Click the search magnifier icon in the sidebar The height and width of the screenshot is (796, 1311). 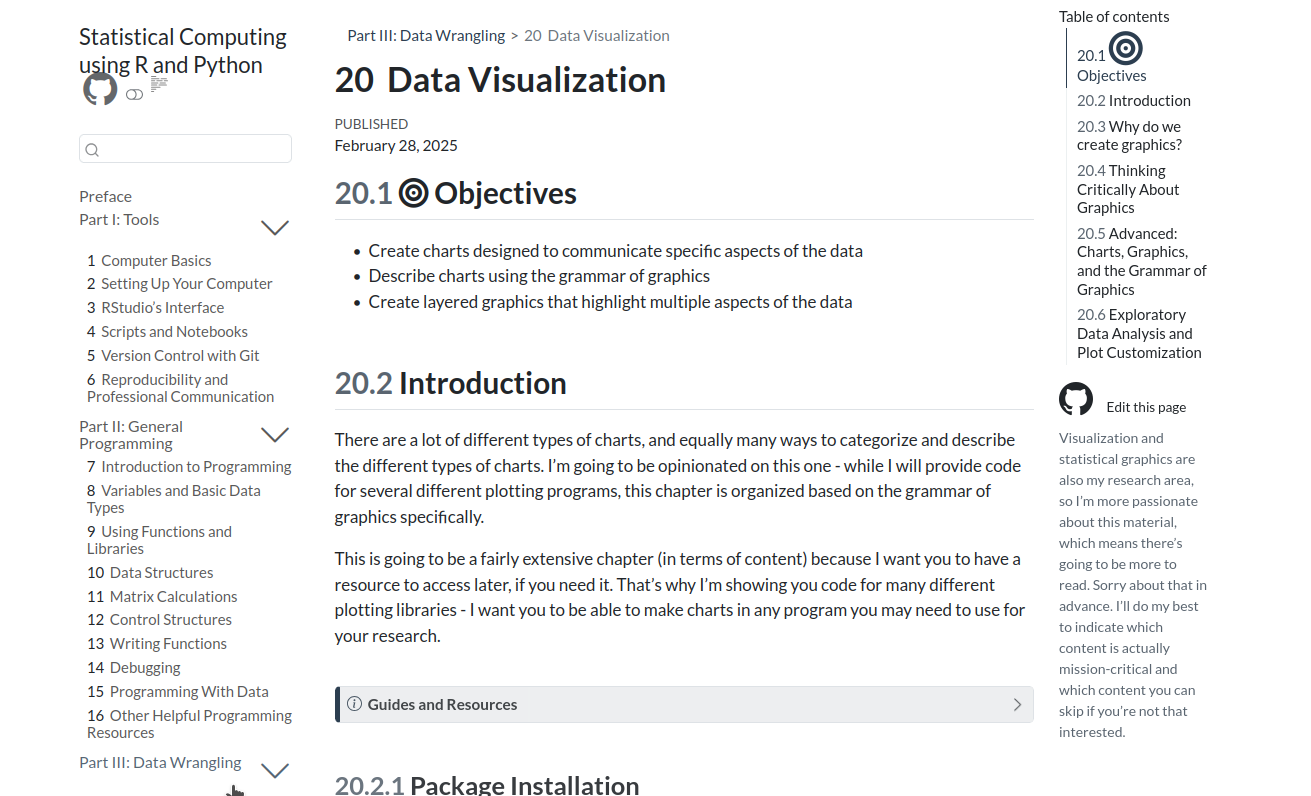[x=92, y=149]
